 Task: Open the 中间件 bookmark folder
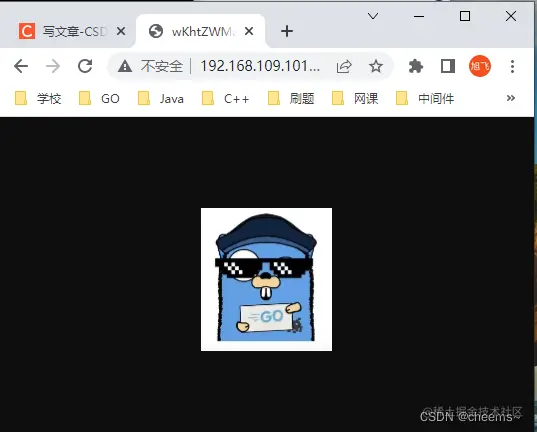pyautogui.click(x=425, y=98)
